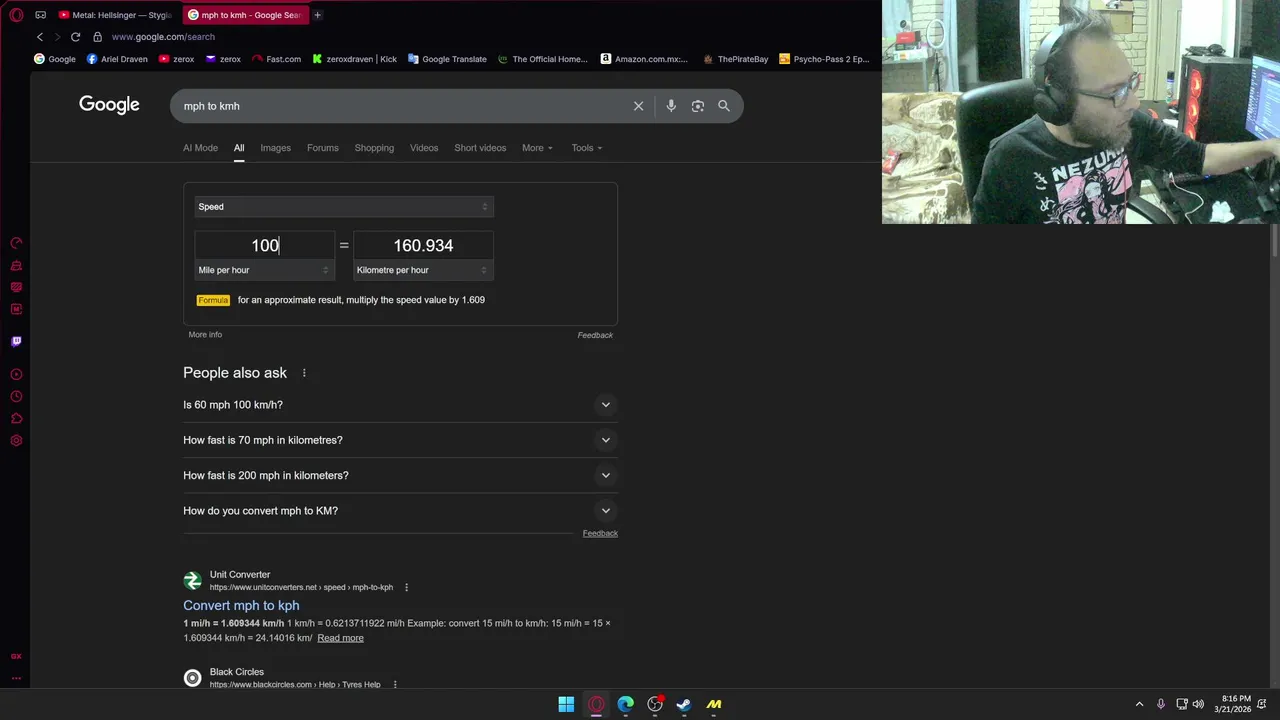Image resolution: width=1280 pixels, height=720 pixels.
Task: Run search with the magnifier icon
Action: click(724, 106)
